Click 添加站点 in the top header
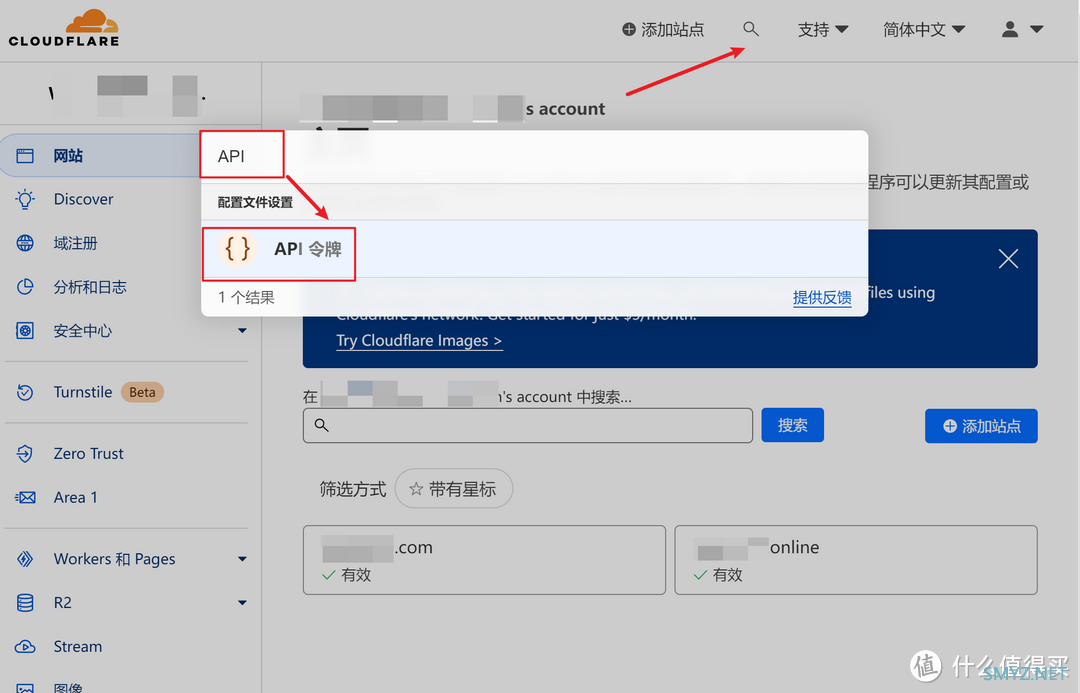 point(663,30)
